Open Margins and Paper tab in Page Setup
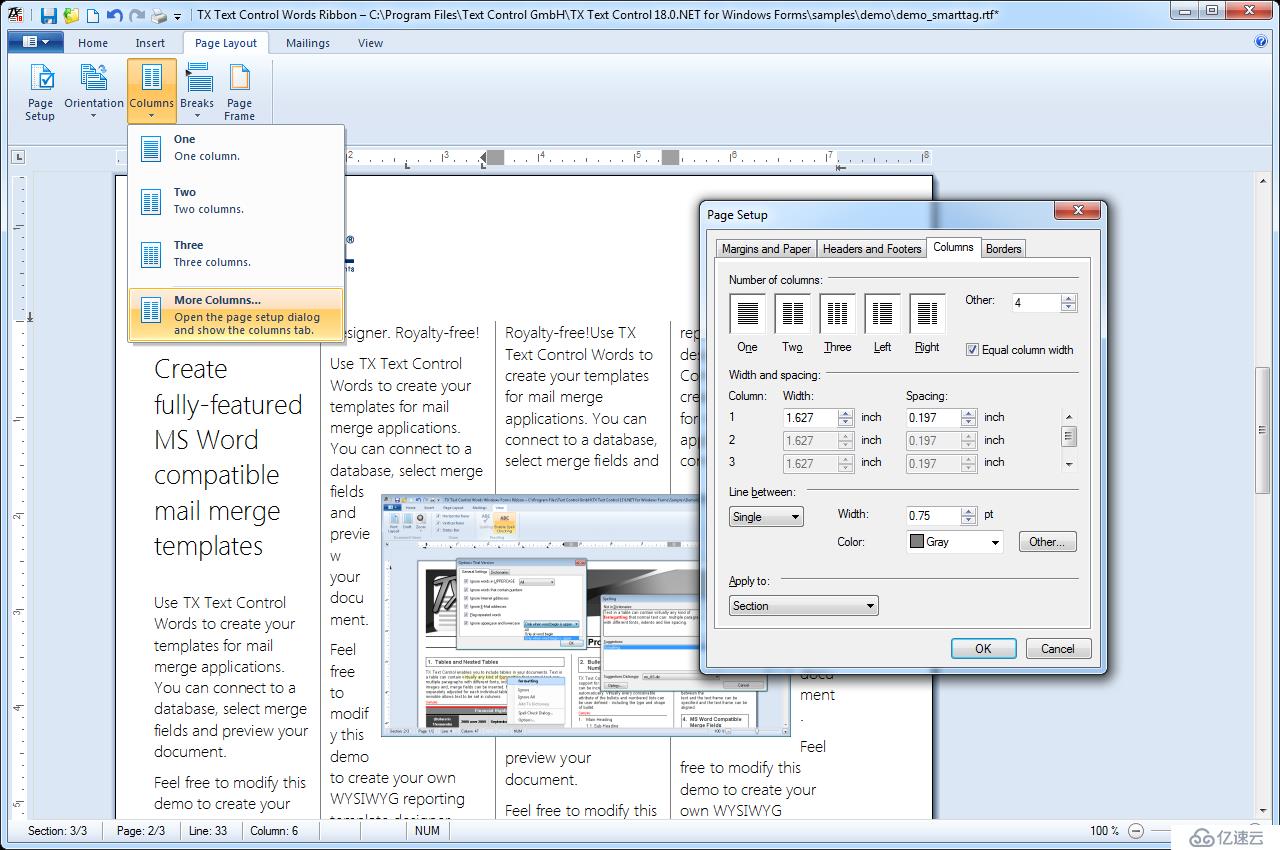 [767, 249]
